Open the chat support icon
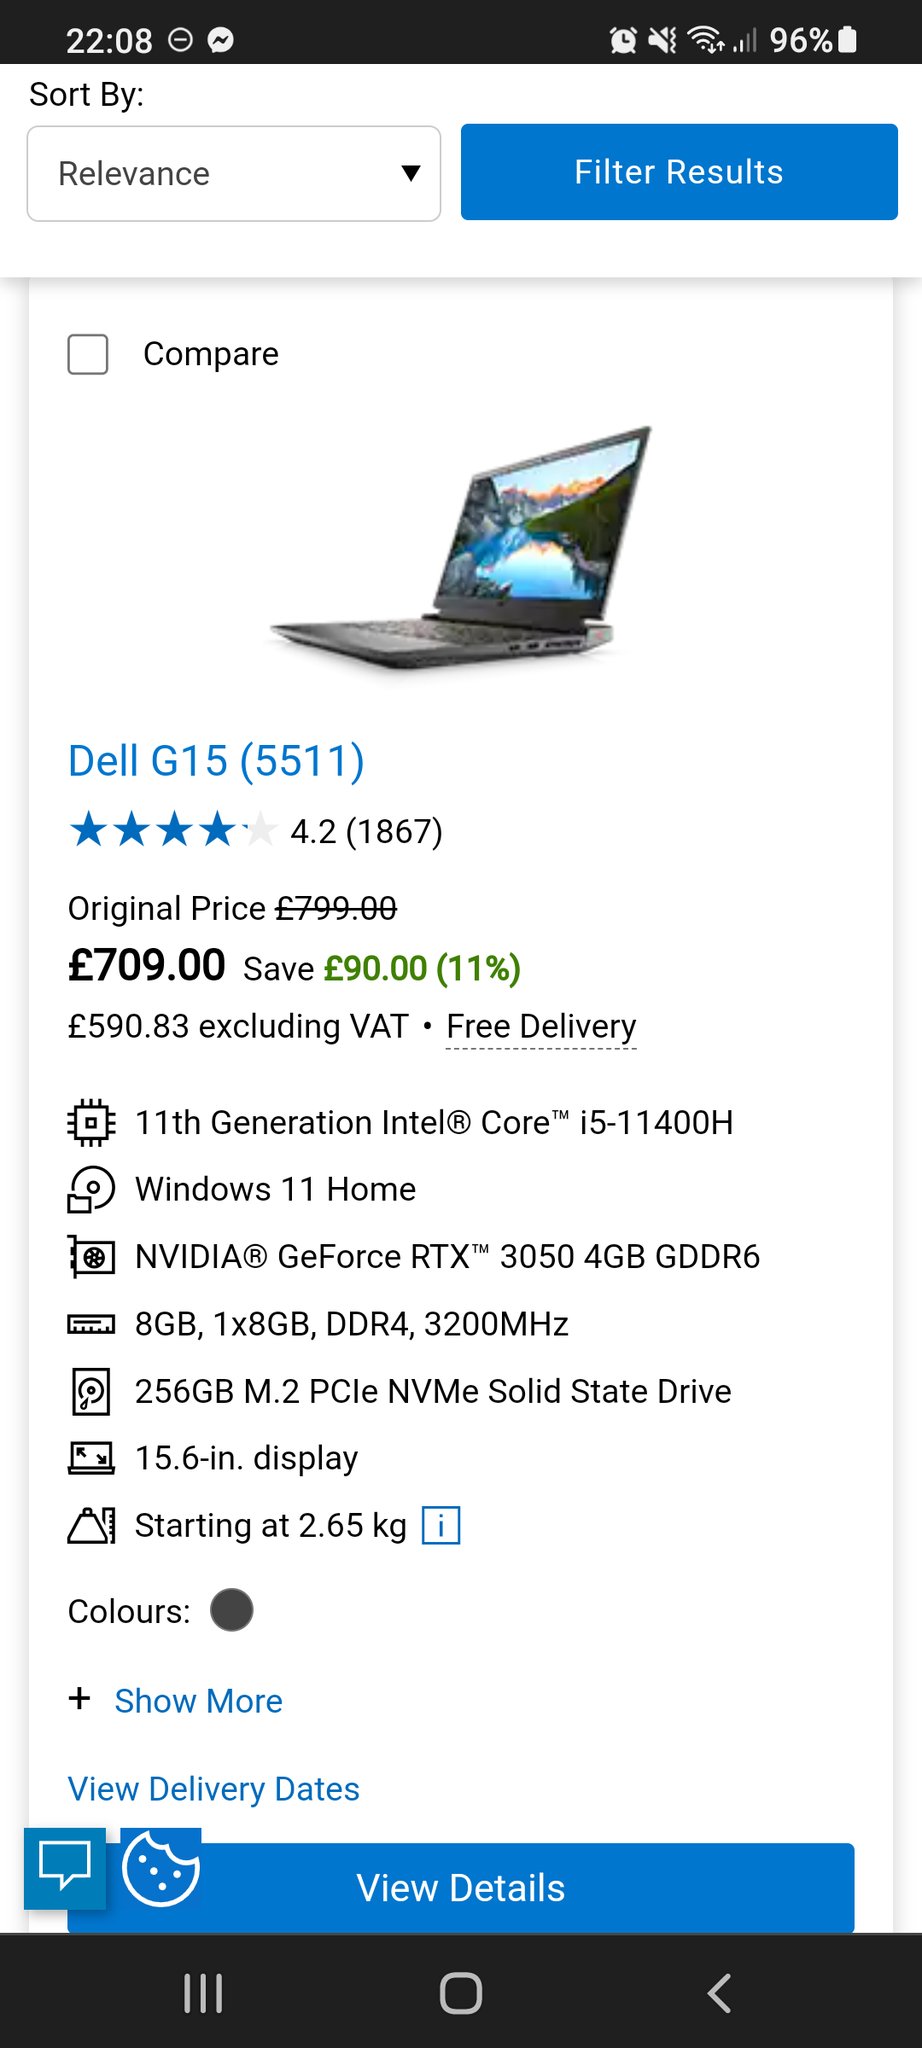922x2048 pixels. [x=65, y=1867]
